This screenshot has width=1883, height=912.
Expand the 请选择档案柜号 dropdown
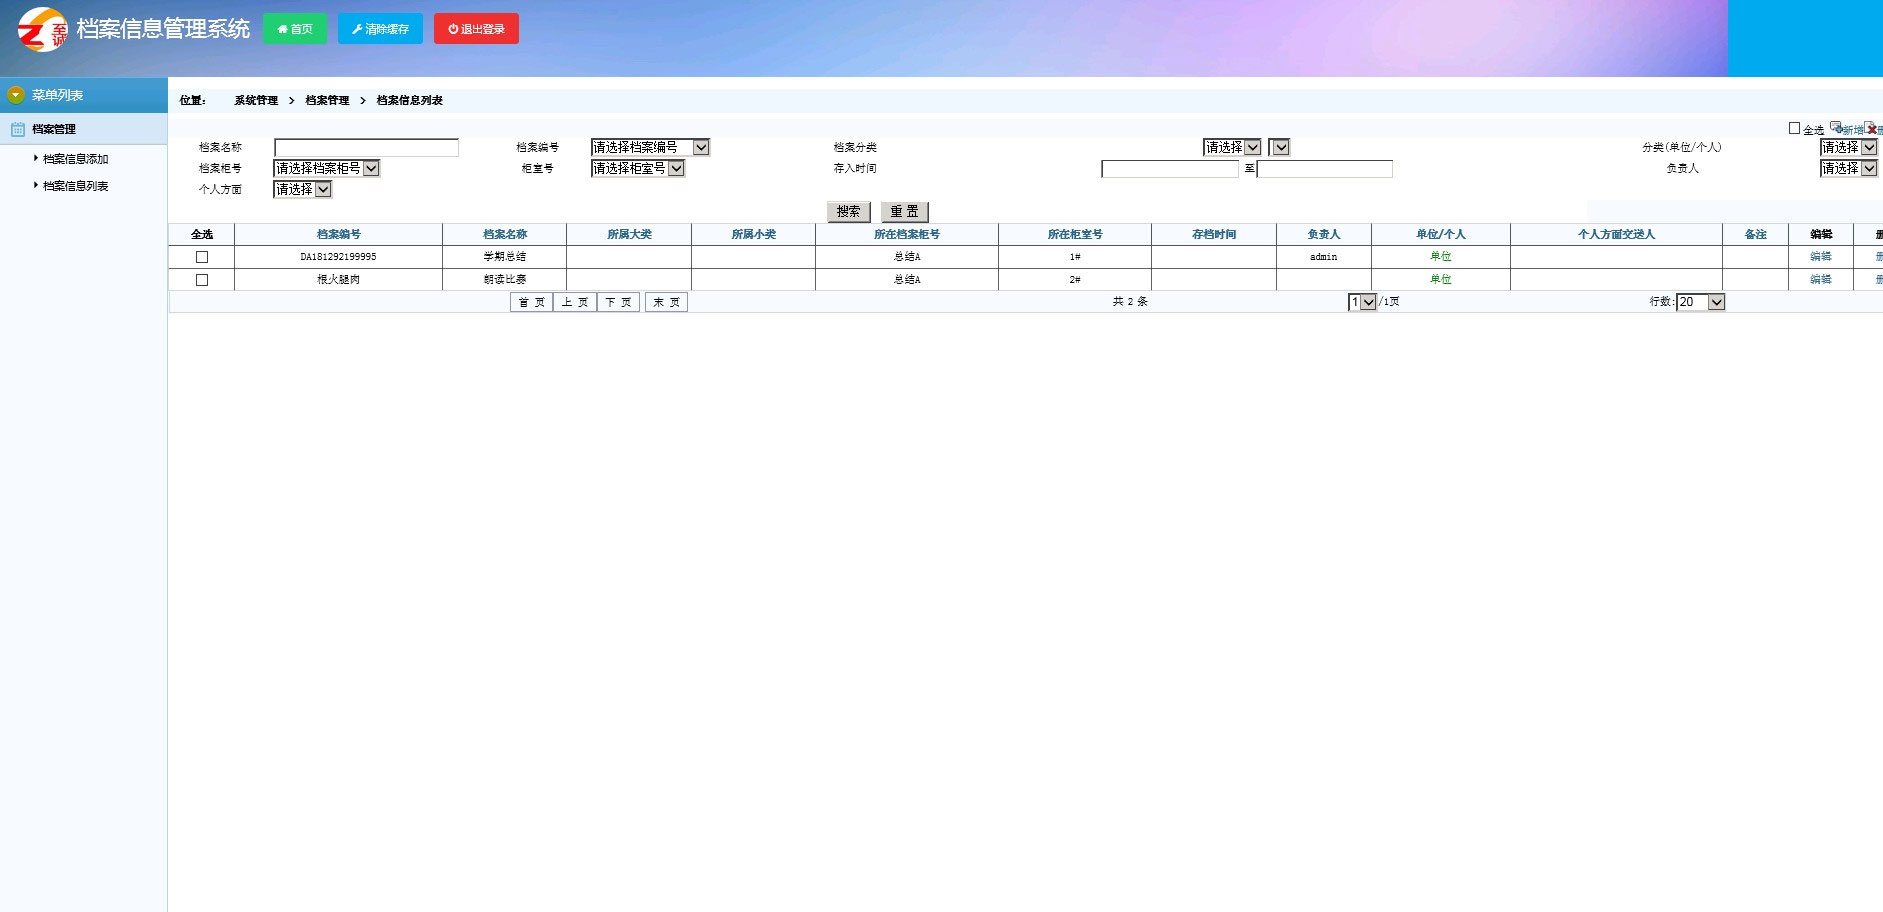[x=326, y=168]
